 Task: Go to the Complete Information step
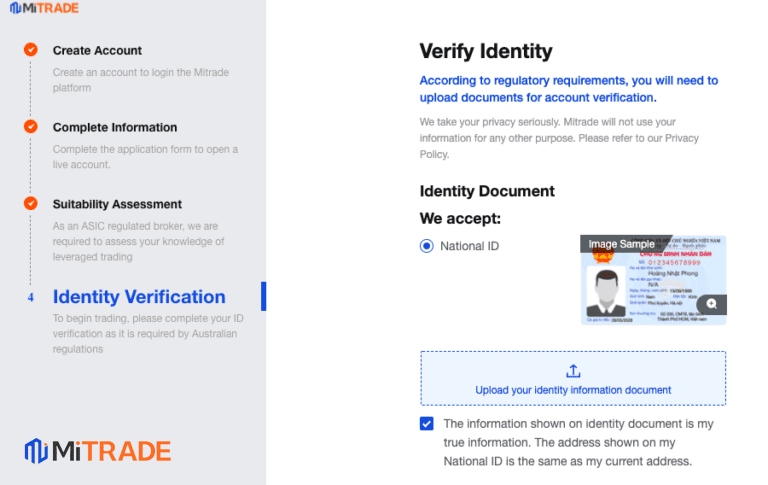pos(115,127)
